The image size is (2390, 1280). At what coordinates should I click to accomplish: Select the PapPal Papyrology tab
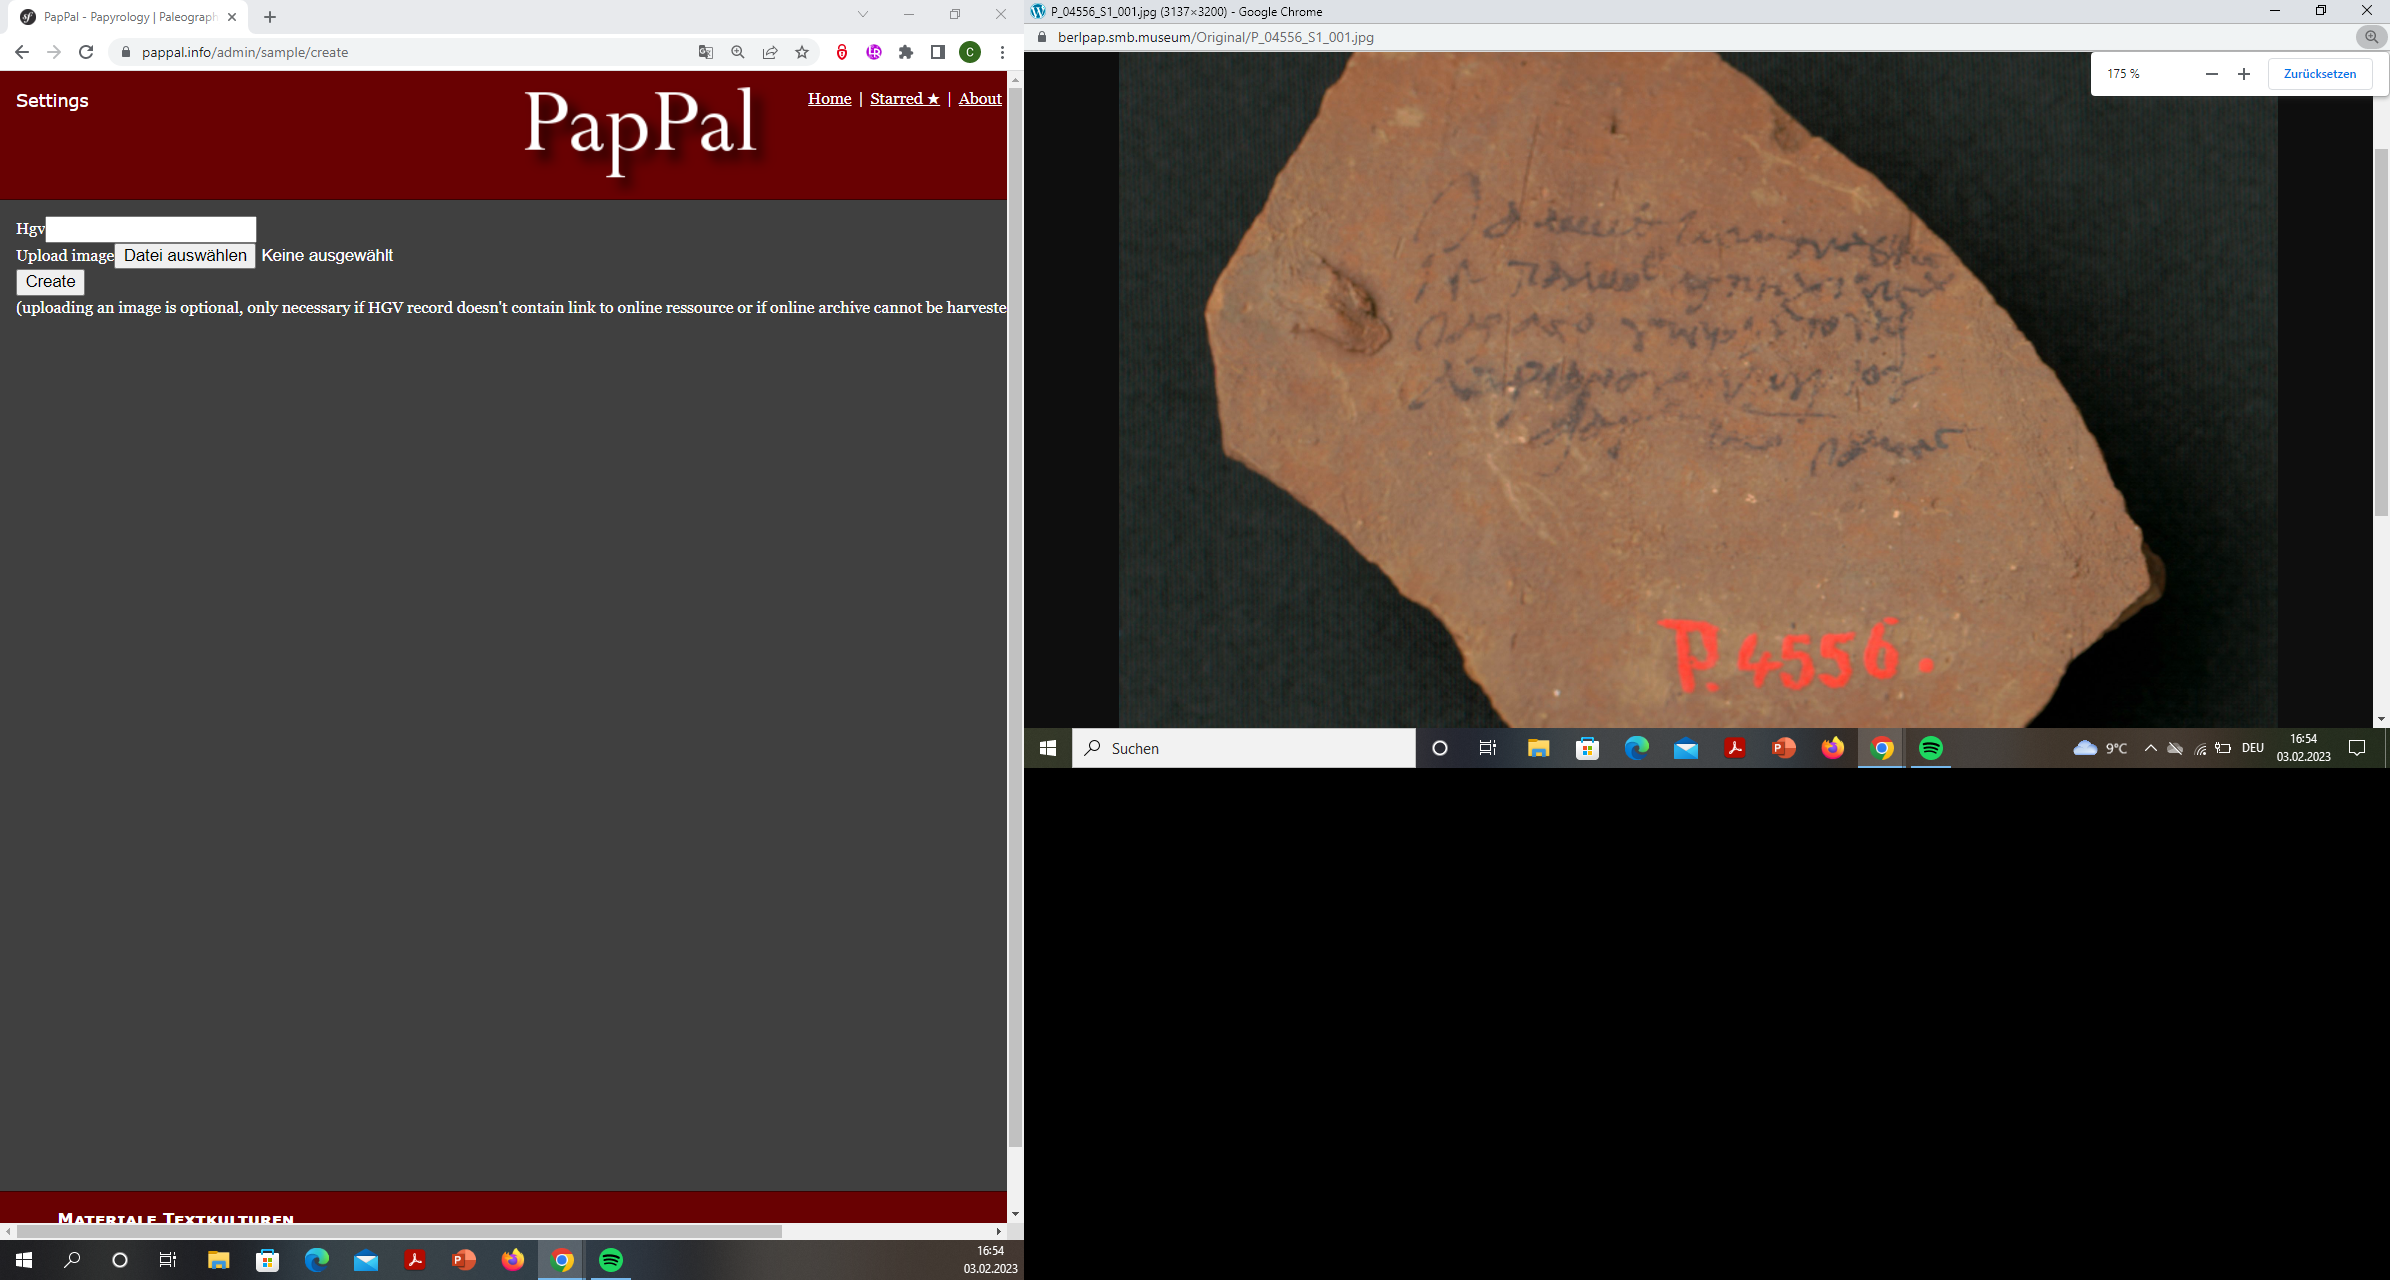130,17
